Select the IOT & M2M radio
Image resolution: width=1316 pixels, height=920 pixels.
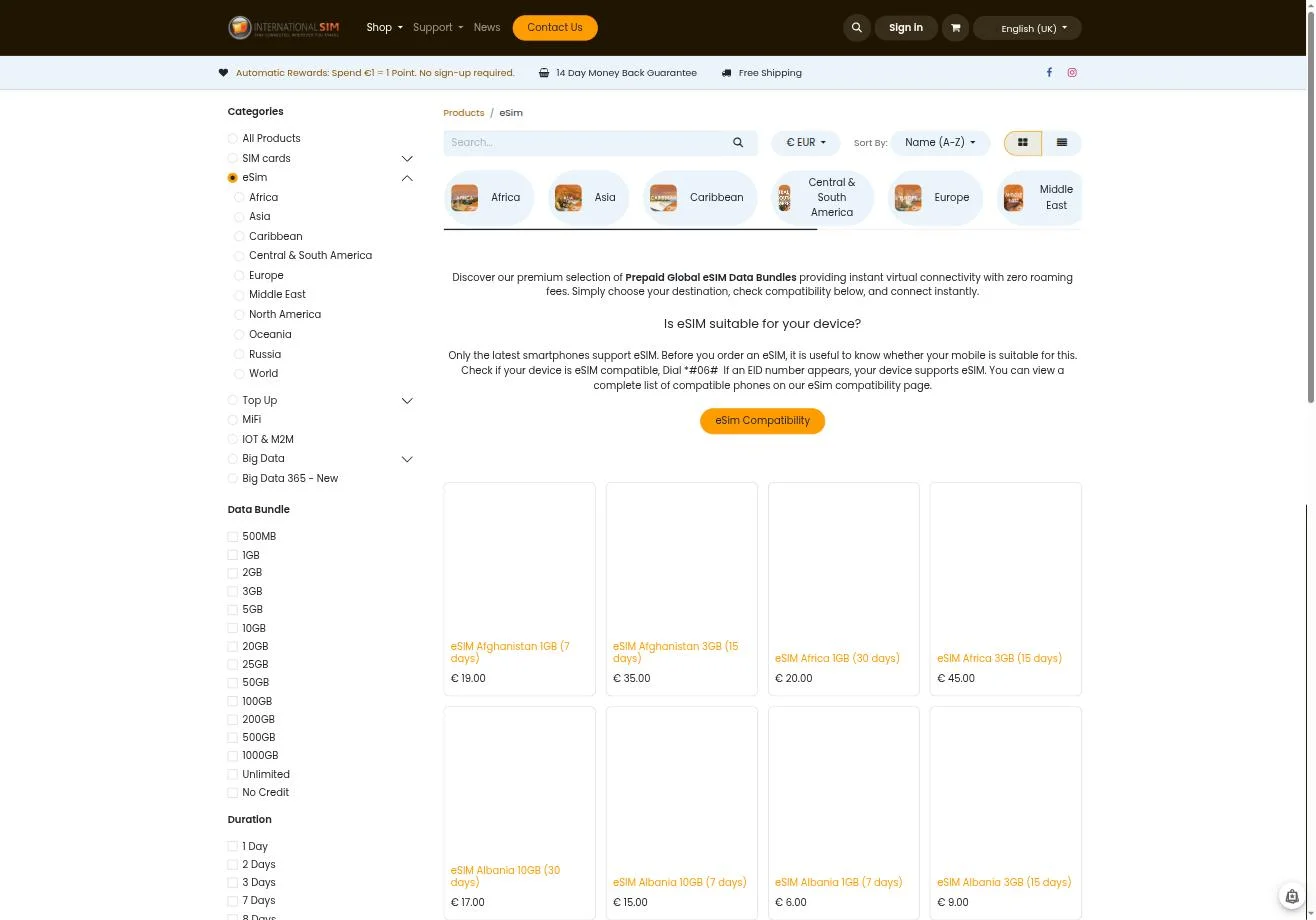(x=233, y=440)
